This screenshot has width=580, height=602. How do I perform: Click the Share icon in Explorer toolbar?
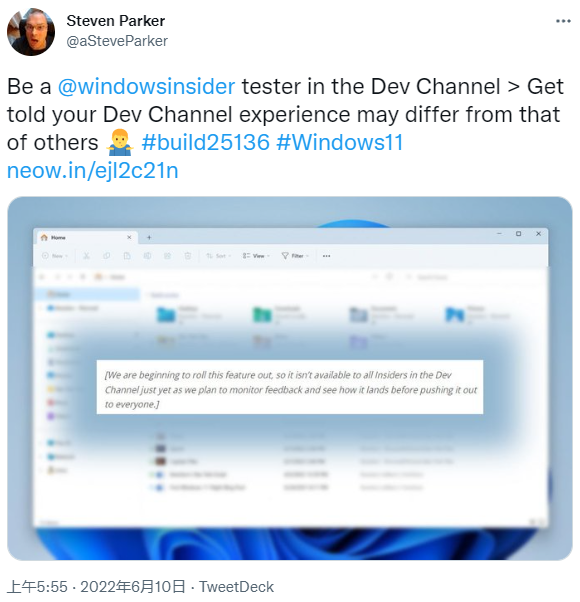click(x=167, y=256)
